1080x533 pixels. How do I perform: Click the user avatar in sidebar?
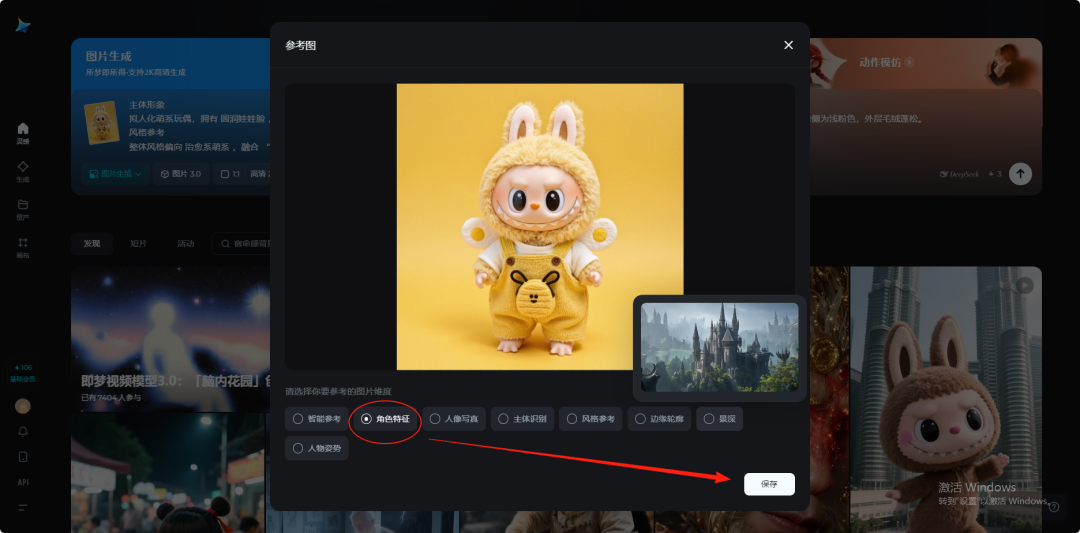[23, 406]
